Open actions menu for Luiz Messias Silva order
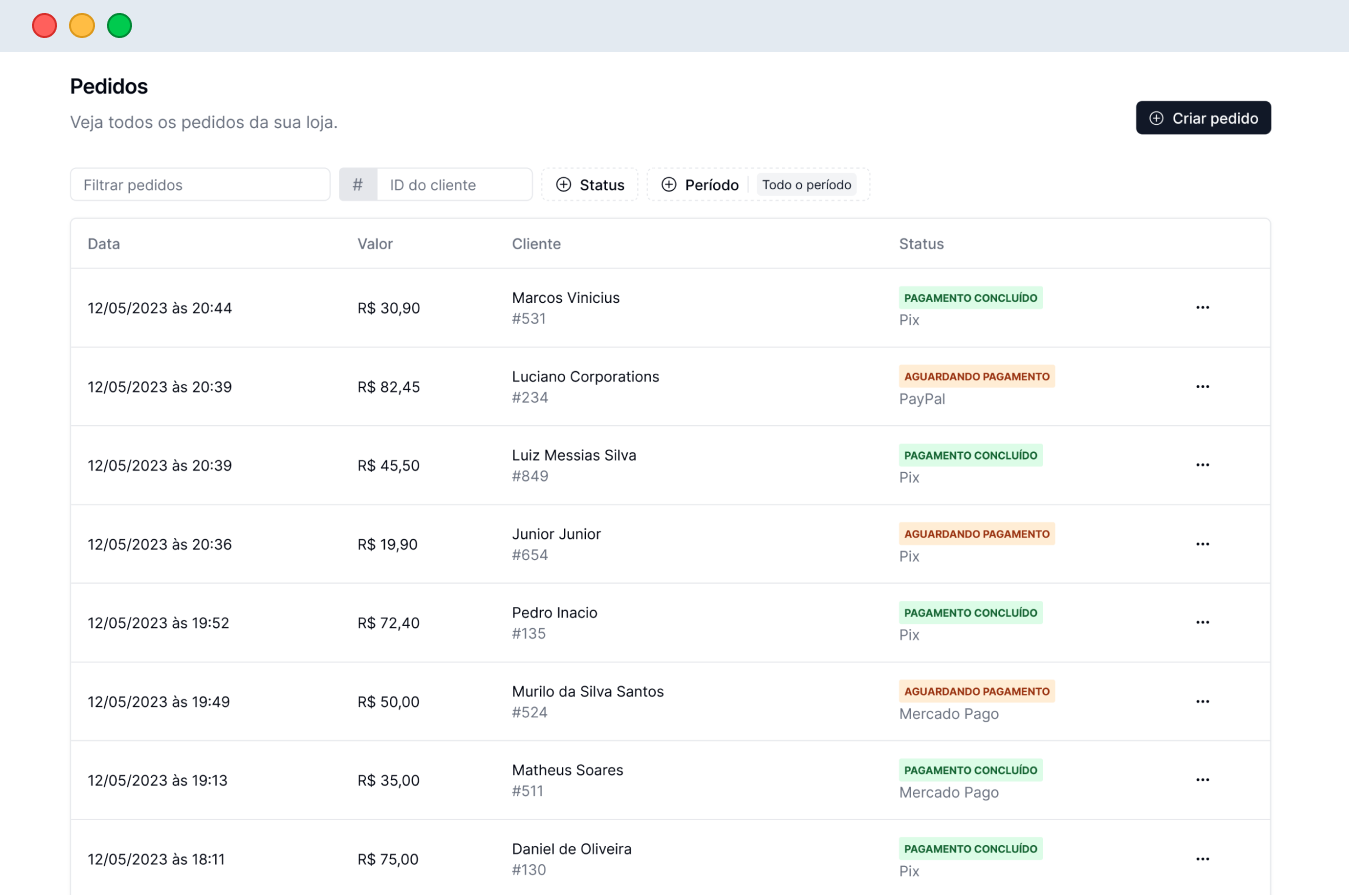The image size is (1349, 895). [1203, 465]
